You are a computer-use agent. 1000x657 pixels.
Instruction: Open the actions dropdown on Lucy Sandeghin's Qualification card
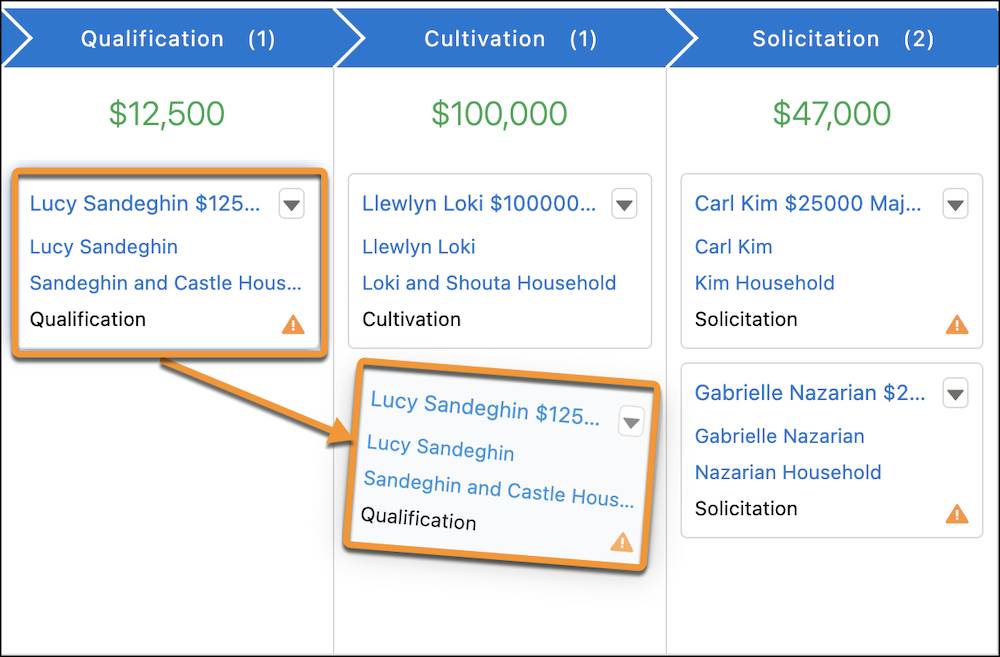pos(291,204)
